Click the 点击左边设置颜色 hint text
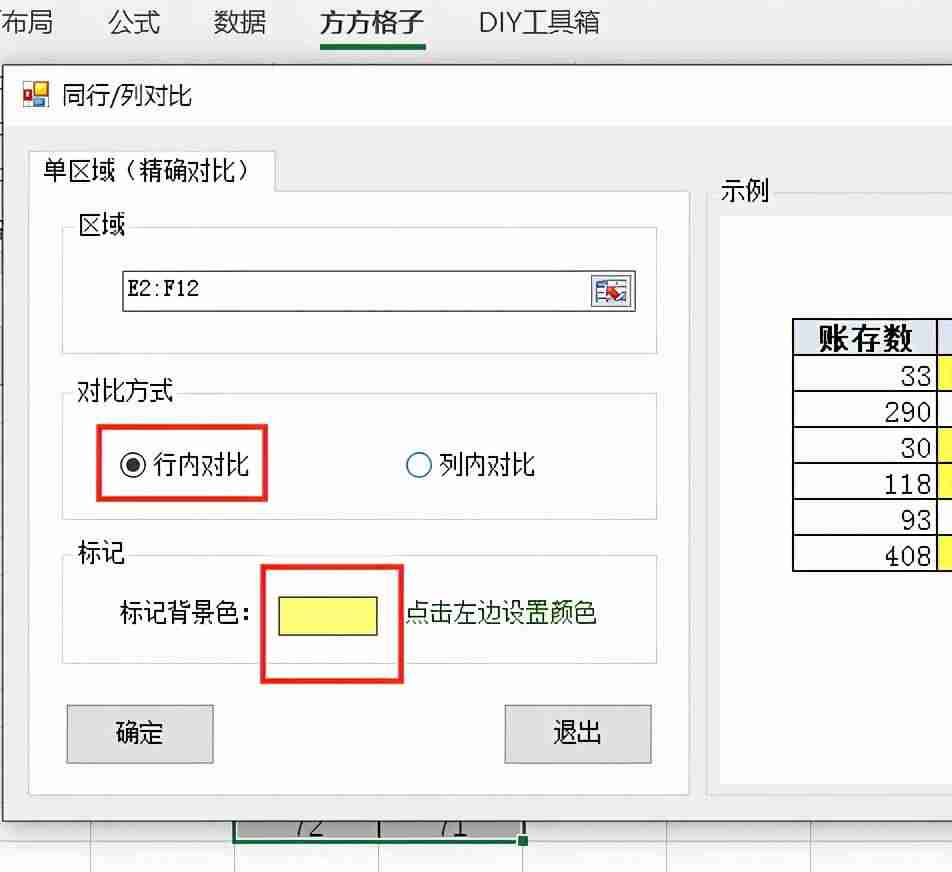952x872 pixels. (502, 612)
